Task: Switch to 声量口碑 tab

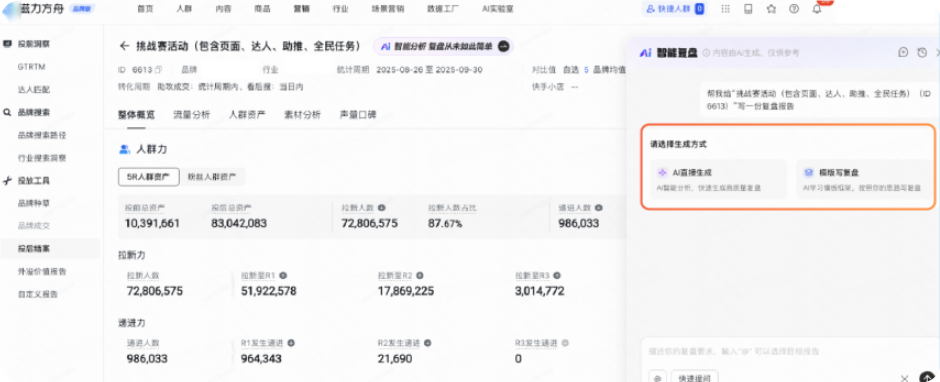Action: pyautogui.click(x=358, y=115)
